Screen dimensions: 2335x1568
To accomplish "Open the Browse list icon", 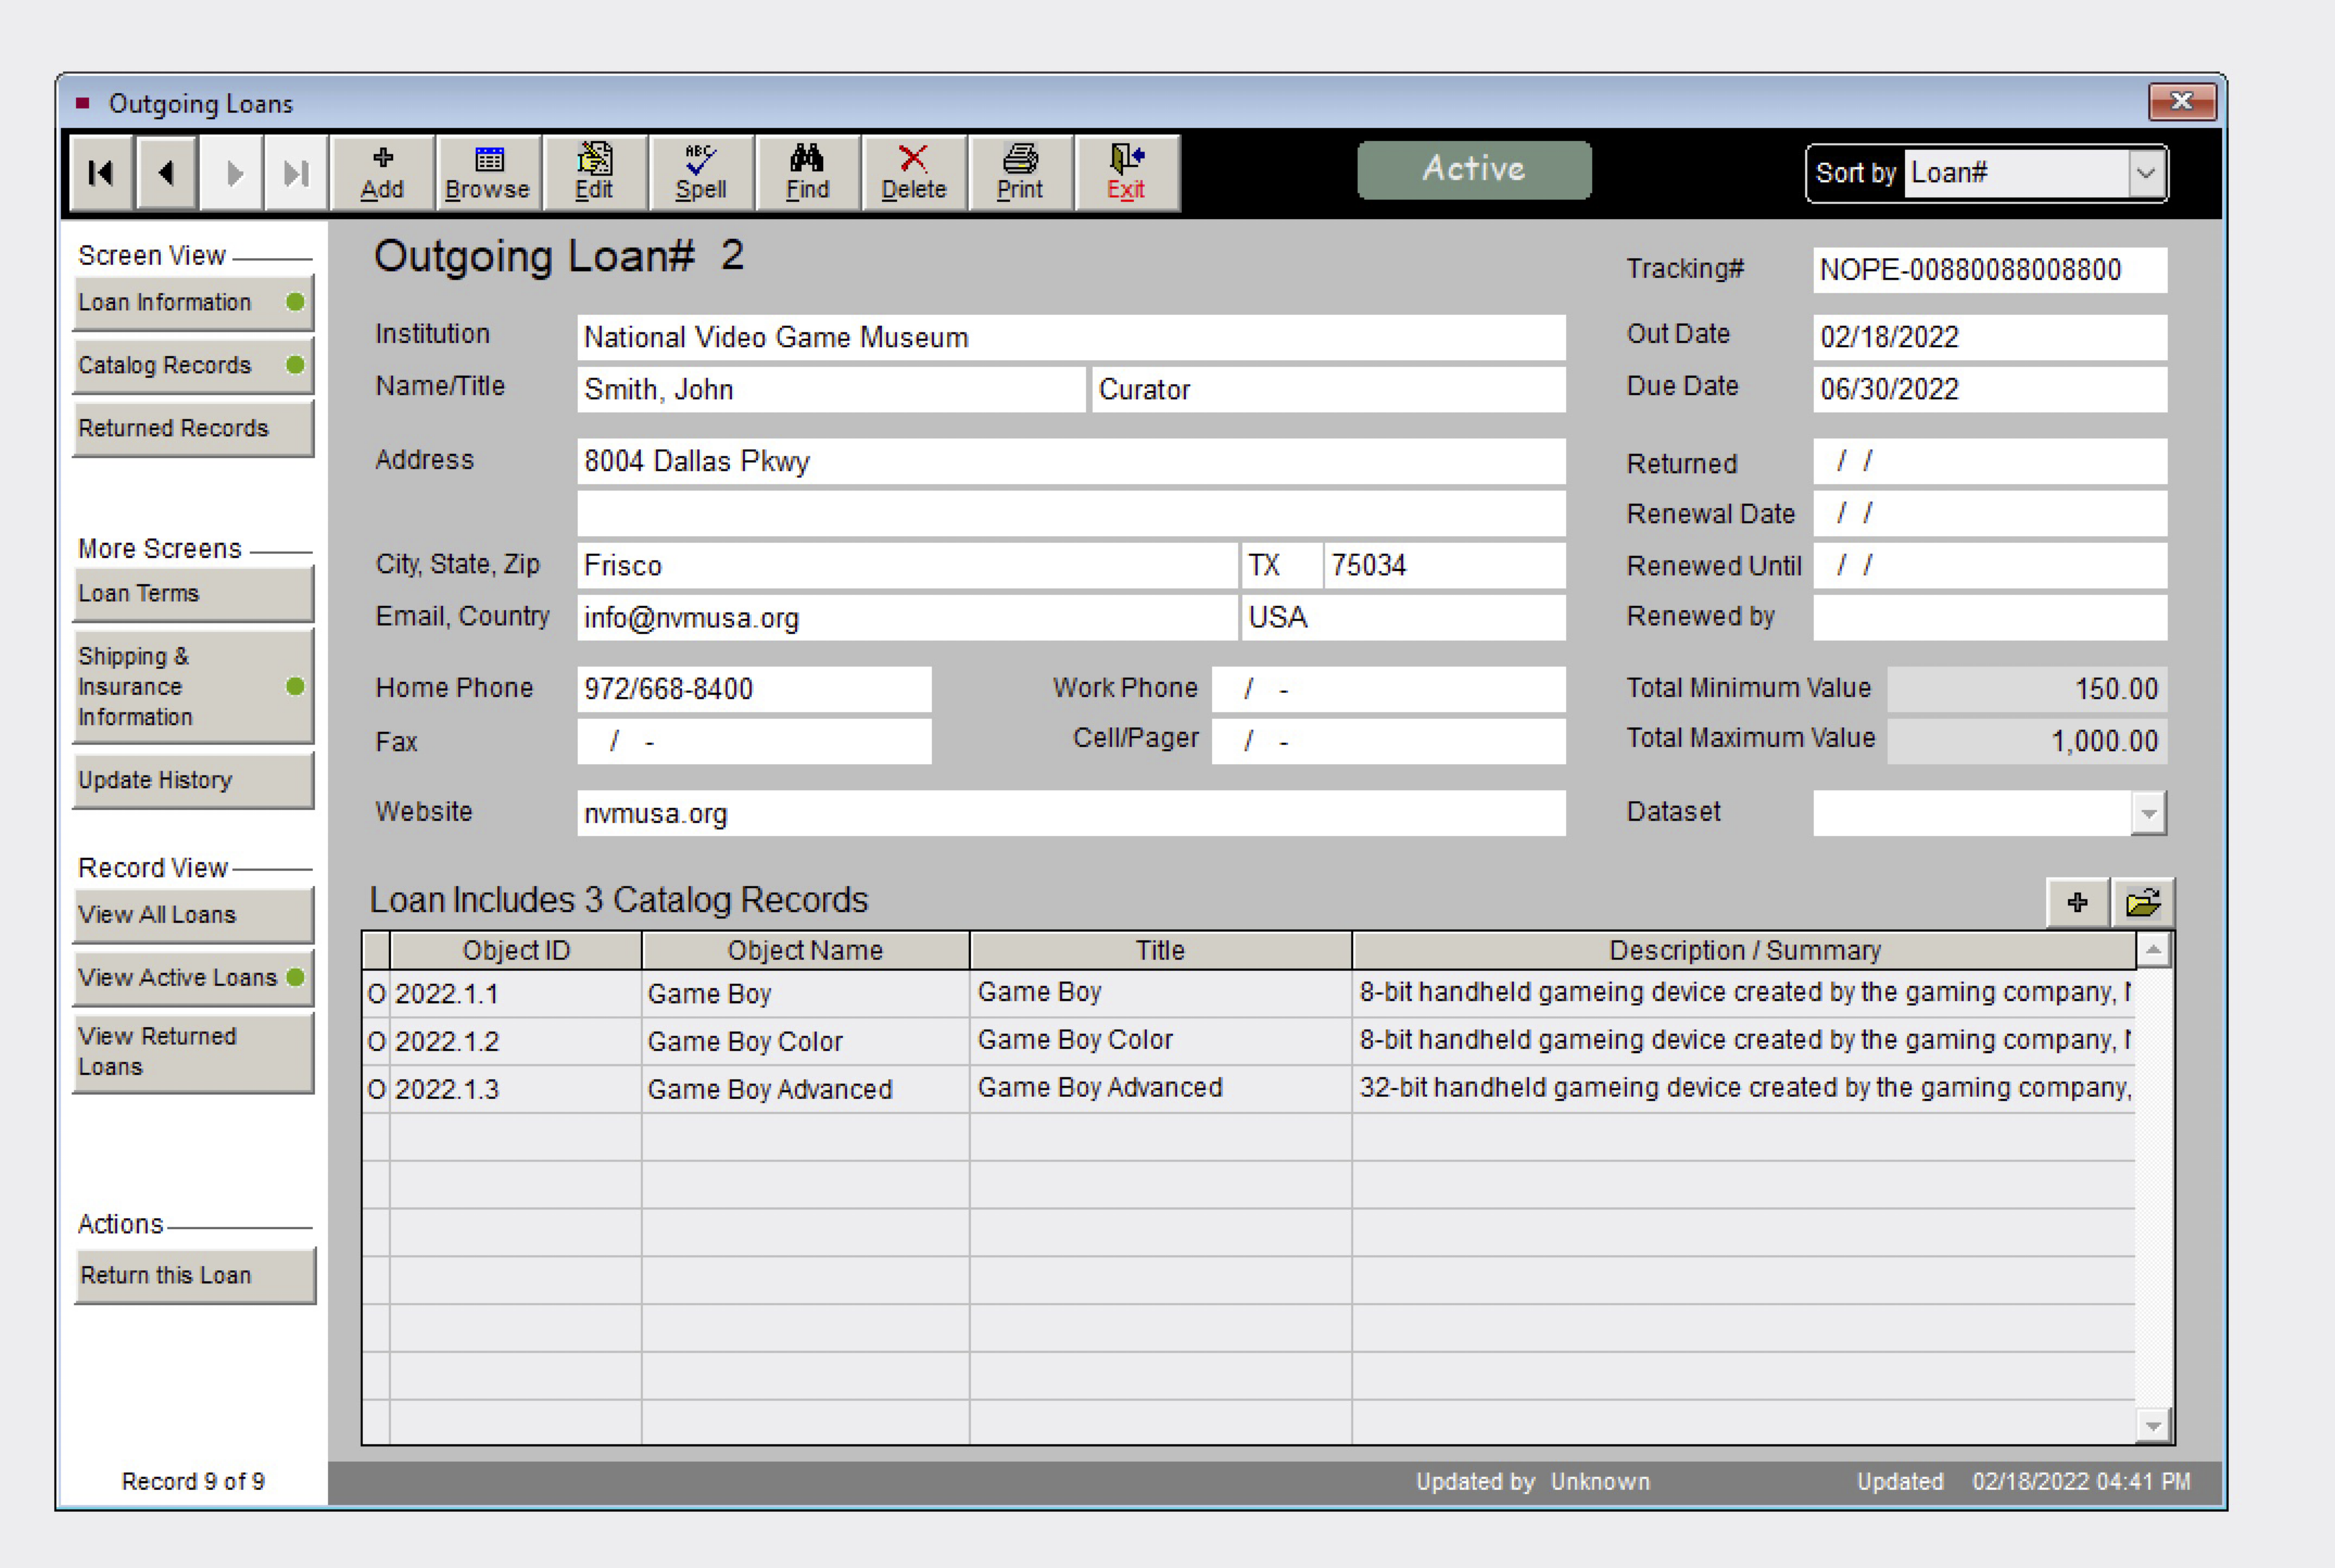I will click(x=488, y=173).
